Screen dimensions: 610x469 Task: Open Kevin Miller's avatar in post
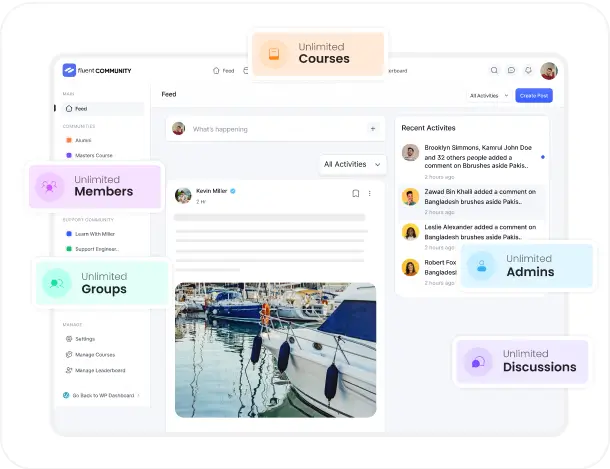click(x=183, y=196)
